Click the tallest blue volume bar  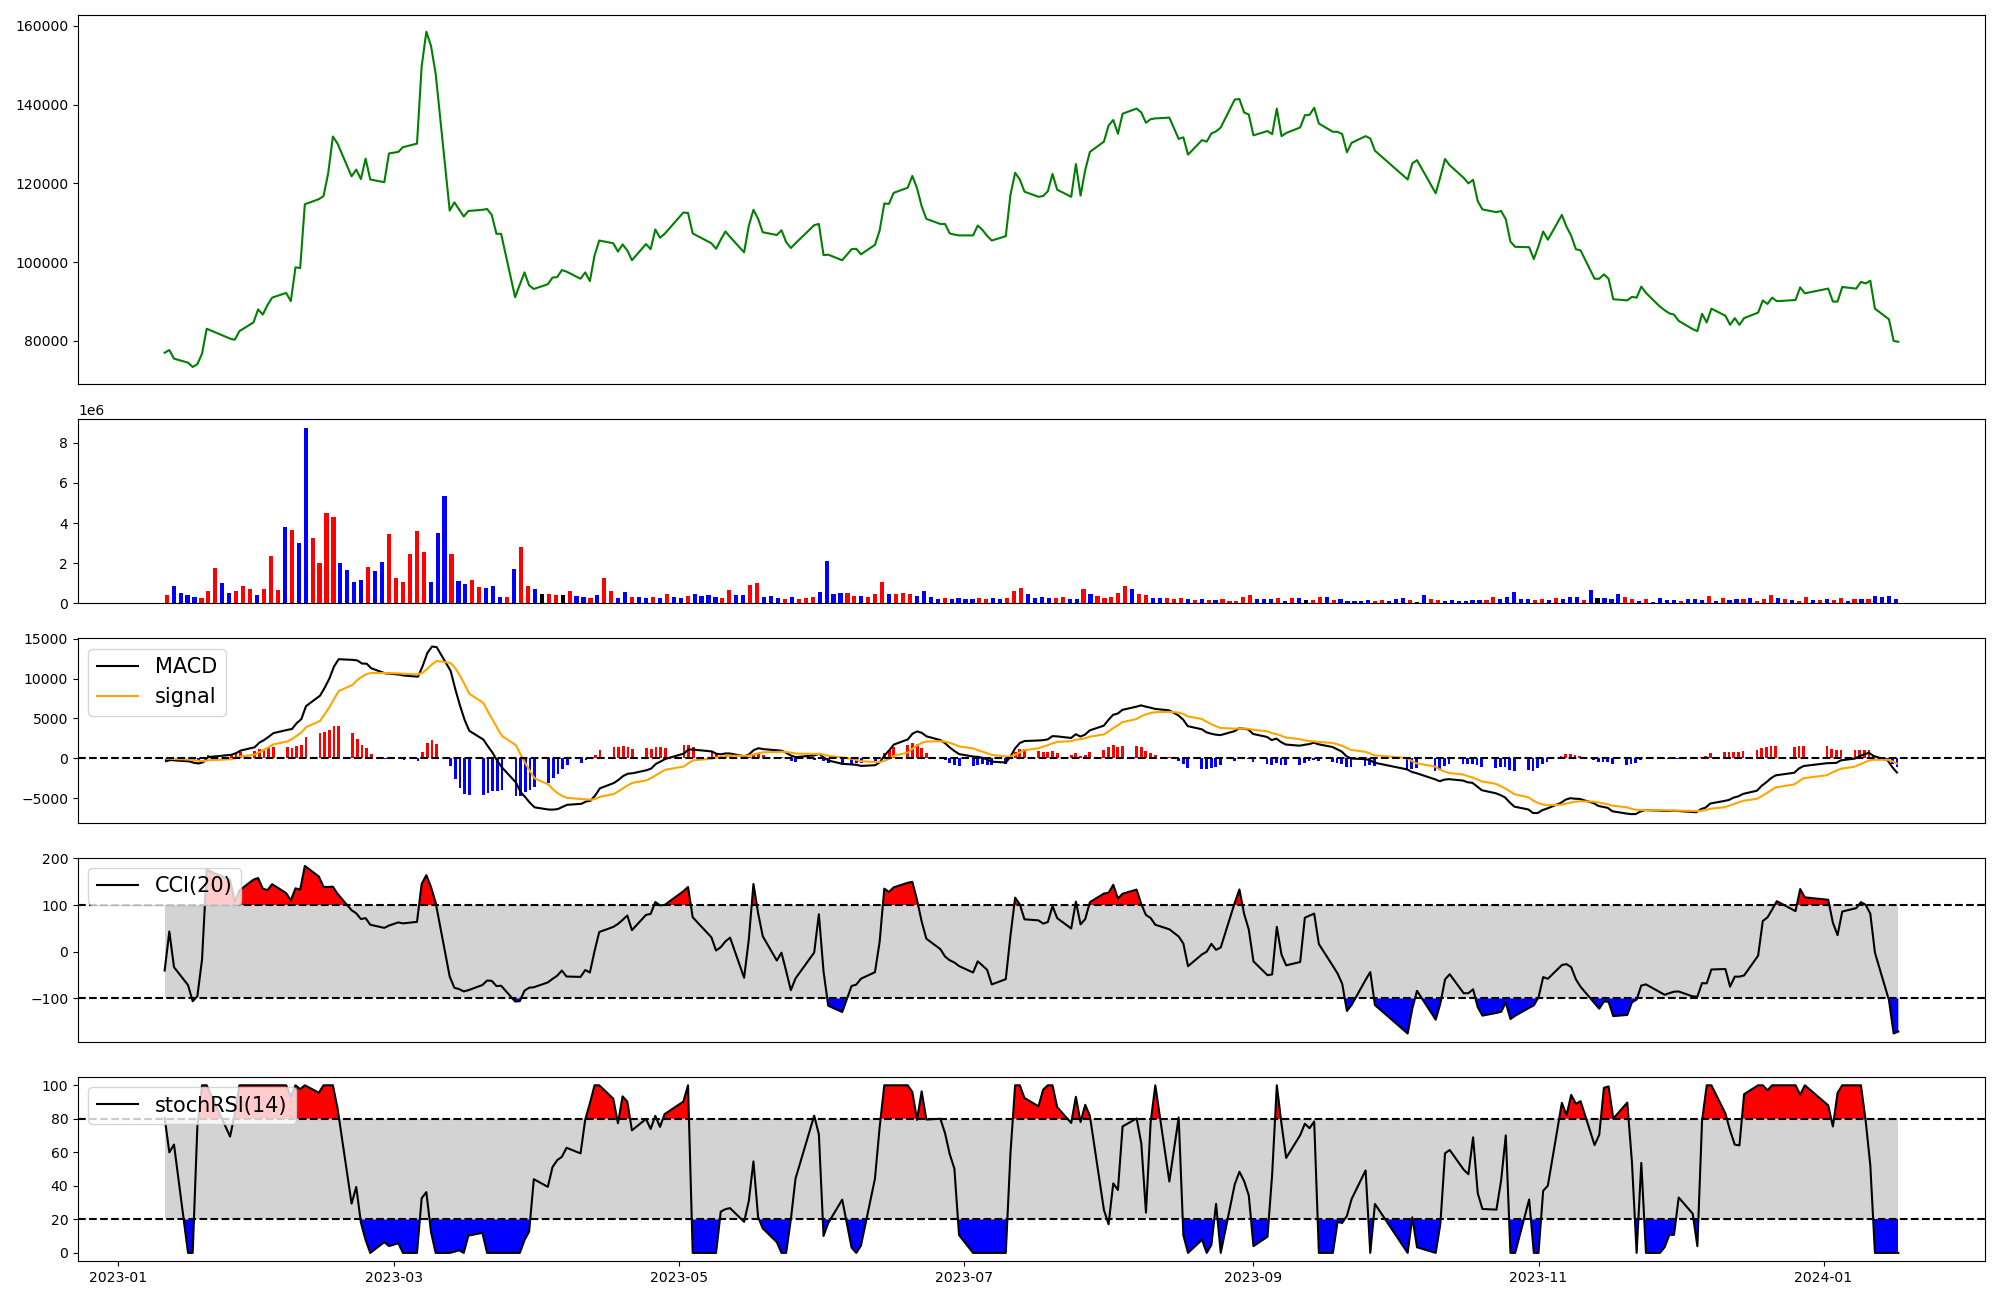tap(306, 515)
